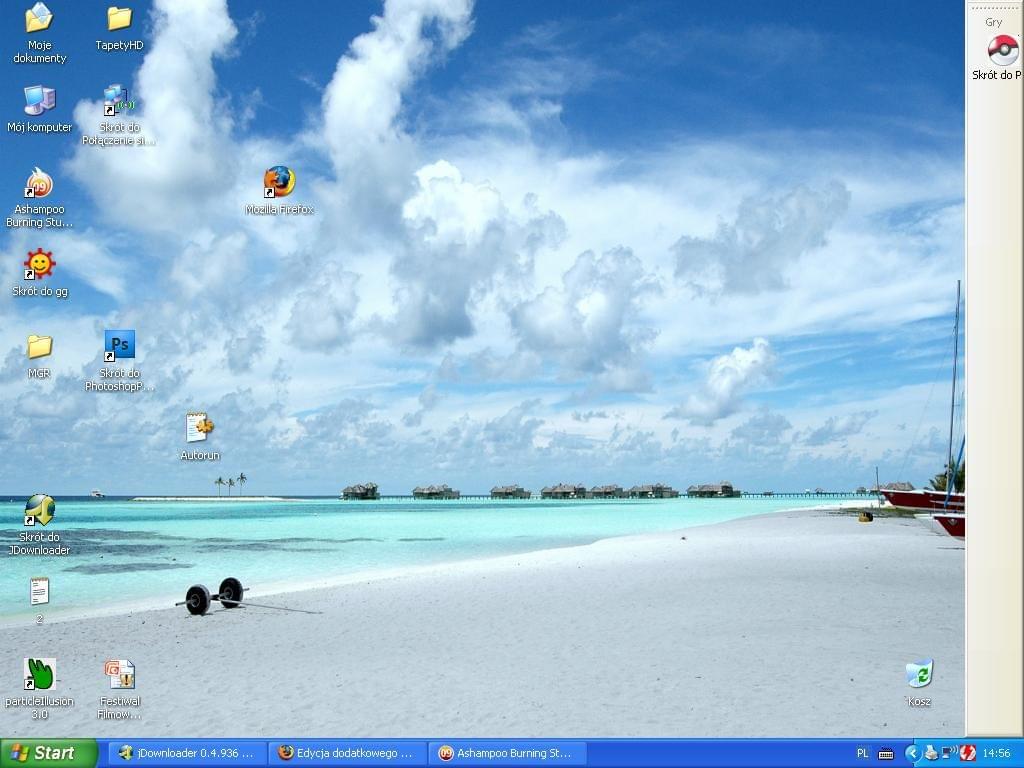Select the Kosz recycle bin icon

coord(919,674)
